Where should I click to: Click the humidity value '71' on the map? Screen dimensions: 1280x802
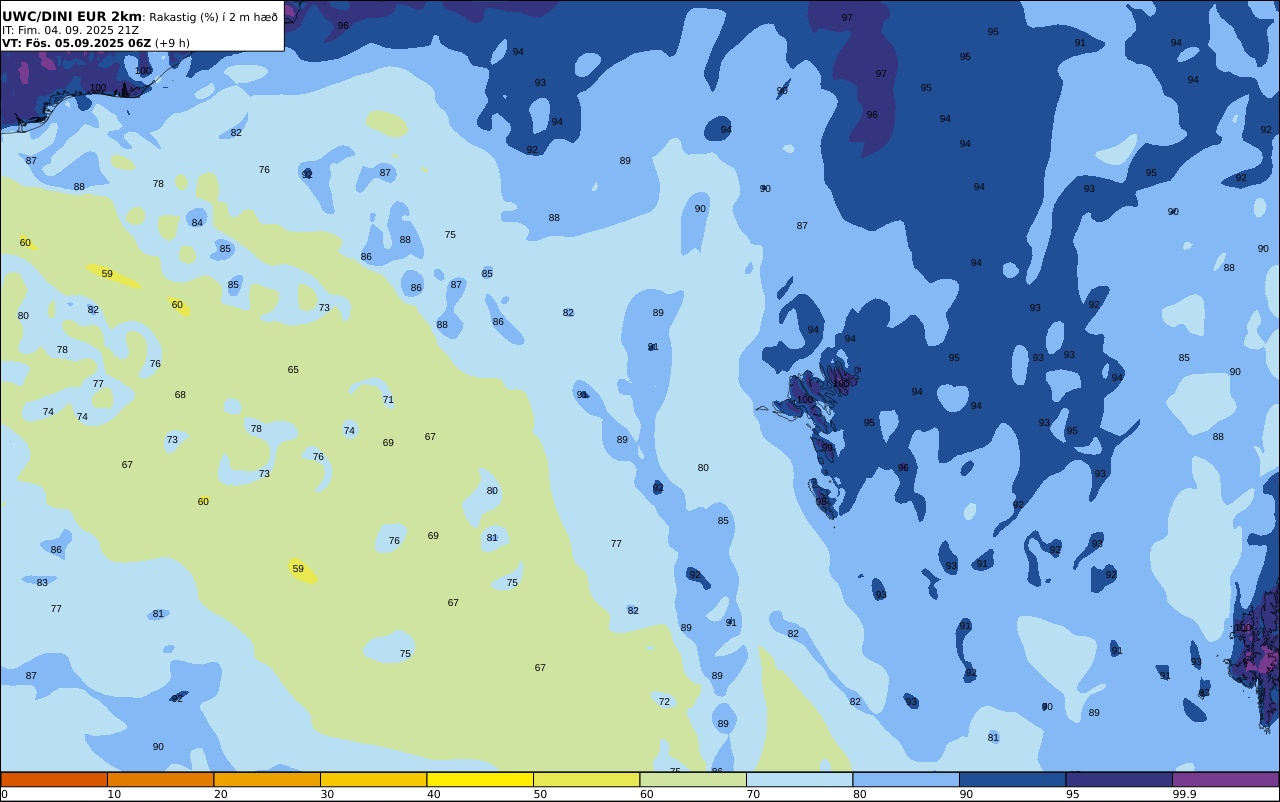388,400
